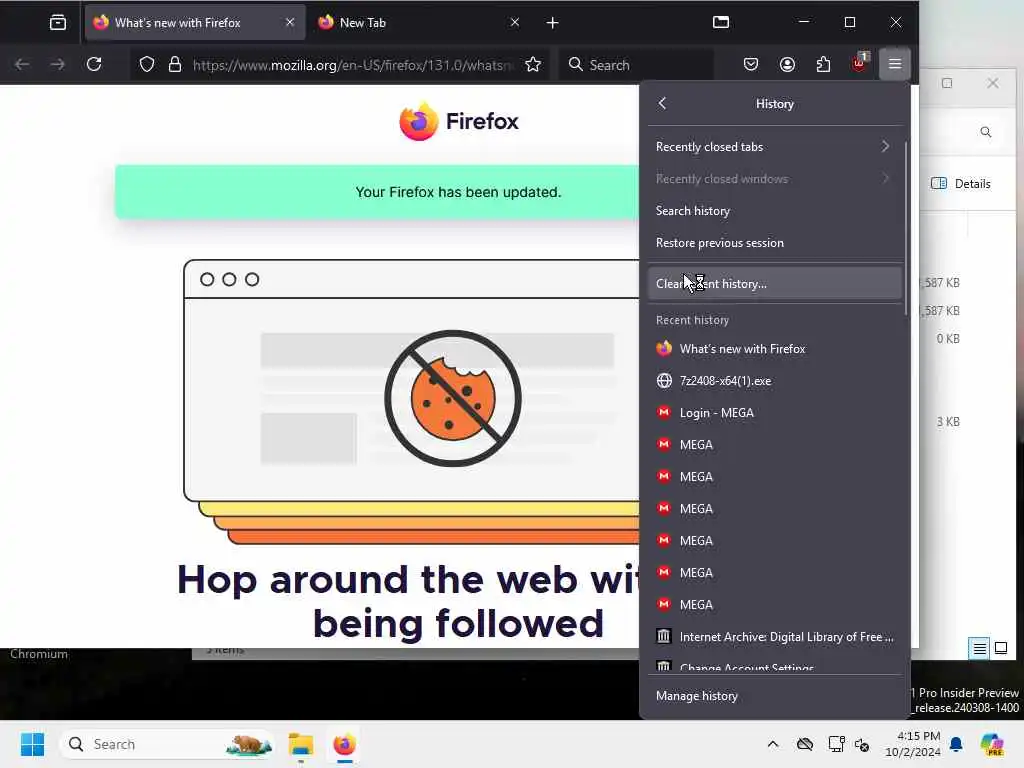Click the taskbar Search box
Screen dimensions: 1024x768
tap(167, 744)
